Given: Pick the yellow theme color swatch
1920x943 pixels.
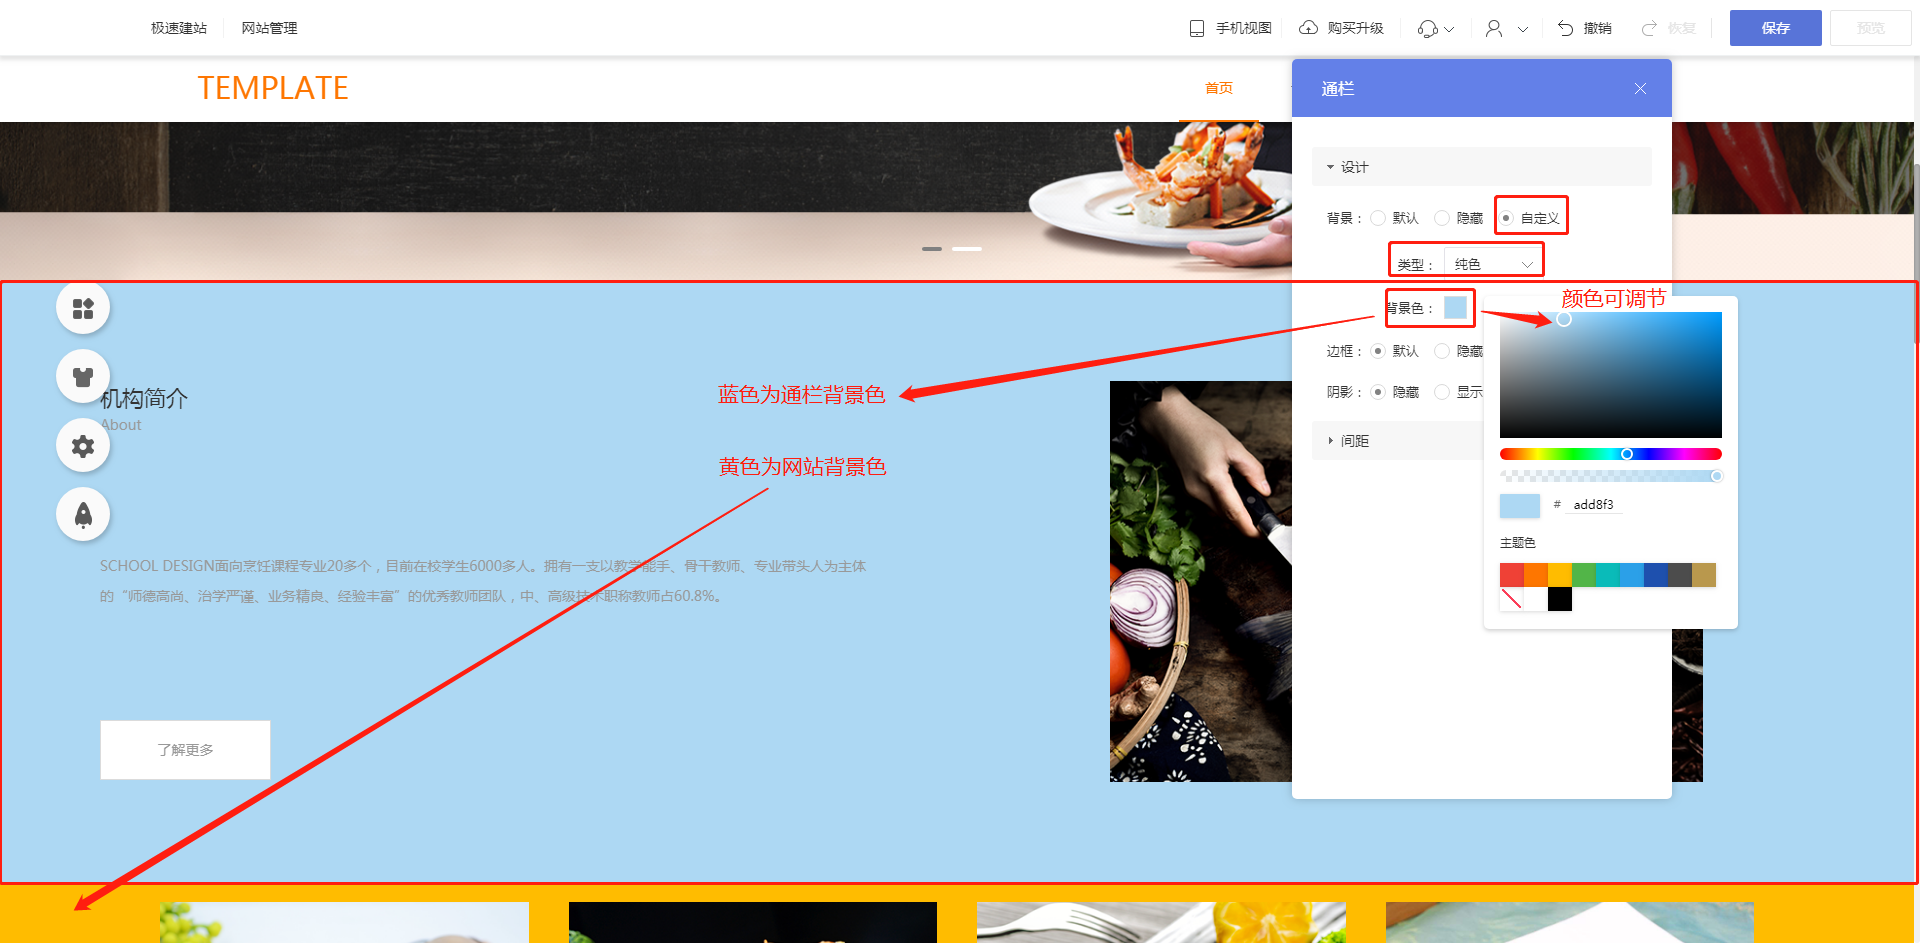Looking at the screenshot, I should [x=1560, y=575].
